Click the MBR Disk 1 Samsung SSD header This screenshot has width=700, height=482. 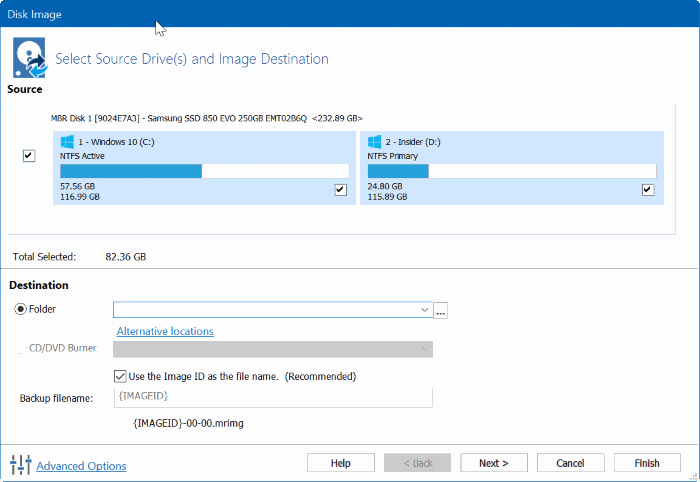point(207,118)
